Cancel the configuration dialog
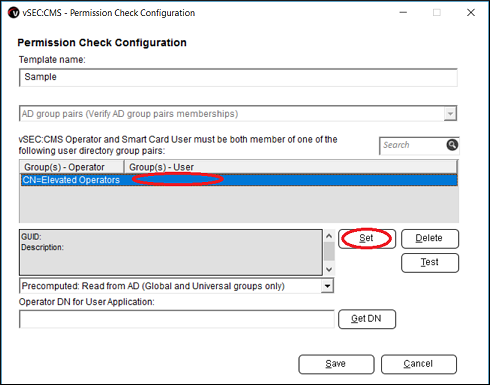 [419, 364]
